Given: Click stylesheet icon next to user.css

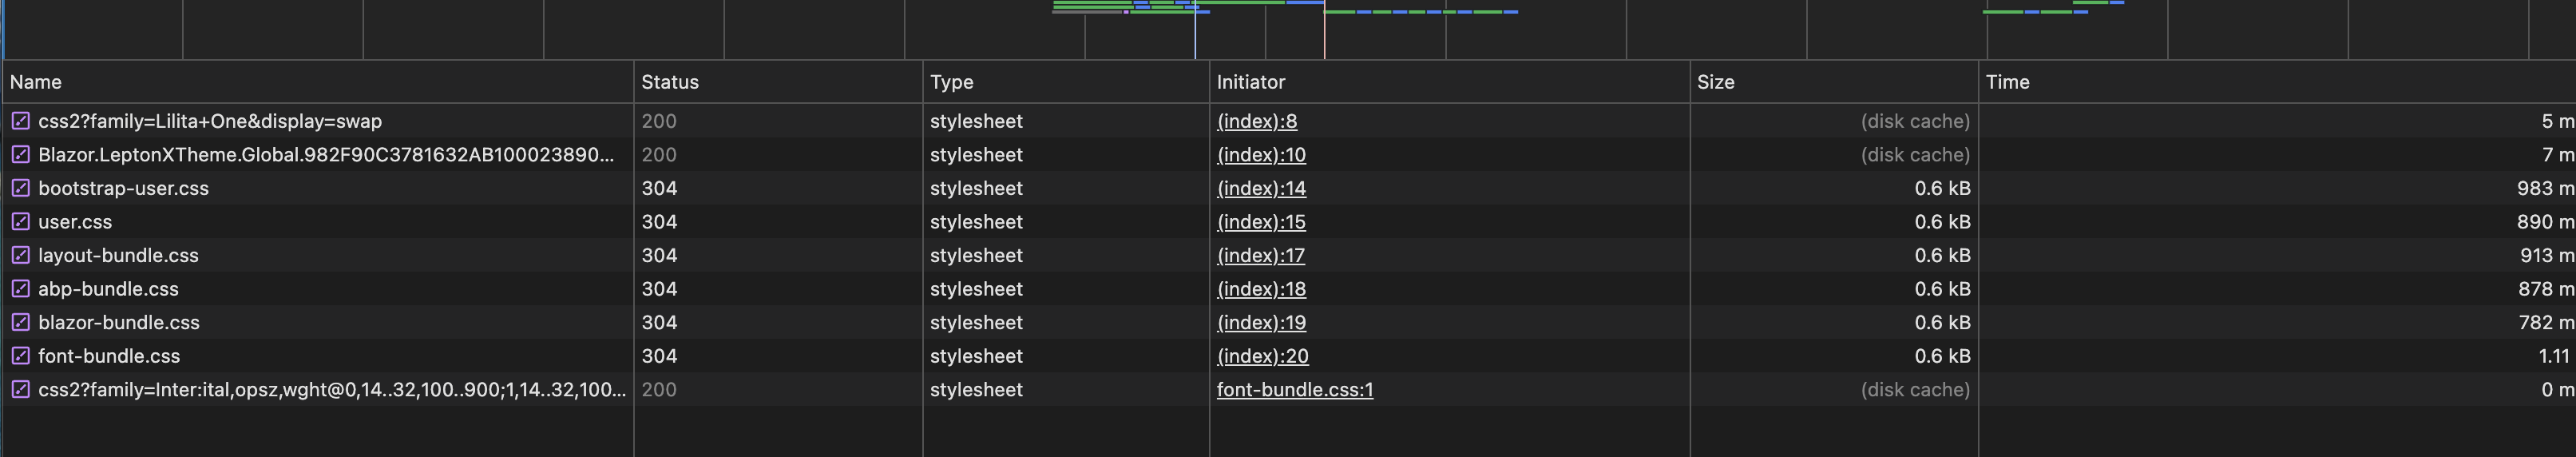Looking at the screenshot, I should point(20,222).
